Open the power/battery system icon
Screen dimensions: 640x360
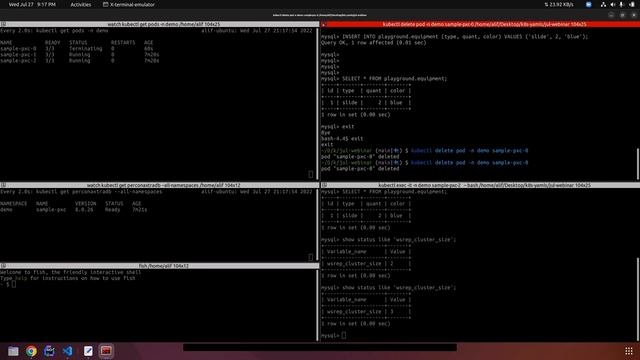632,4
